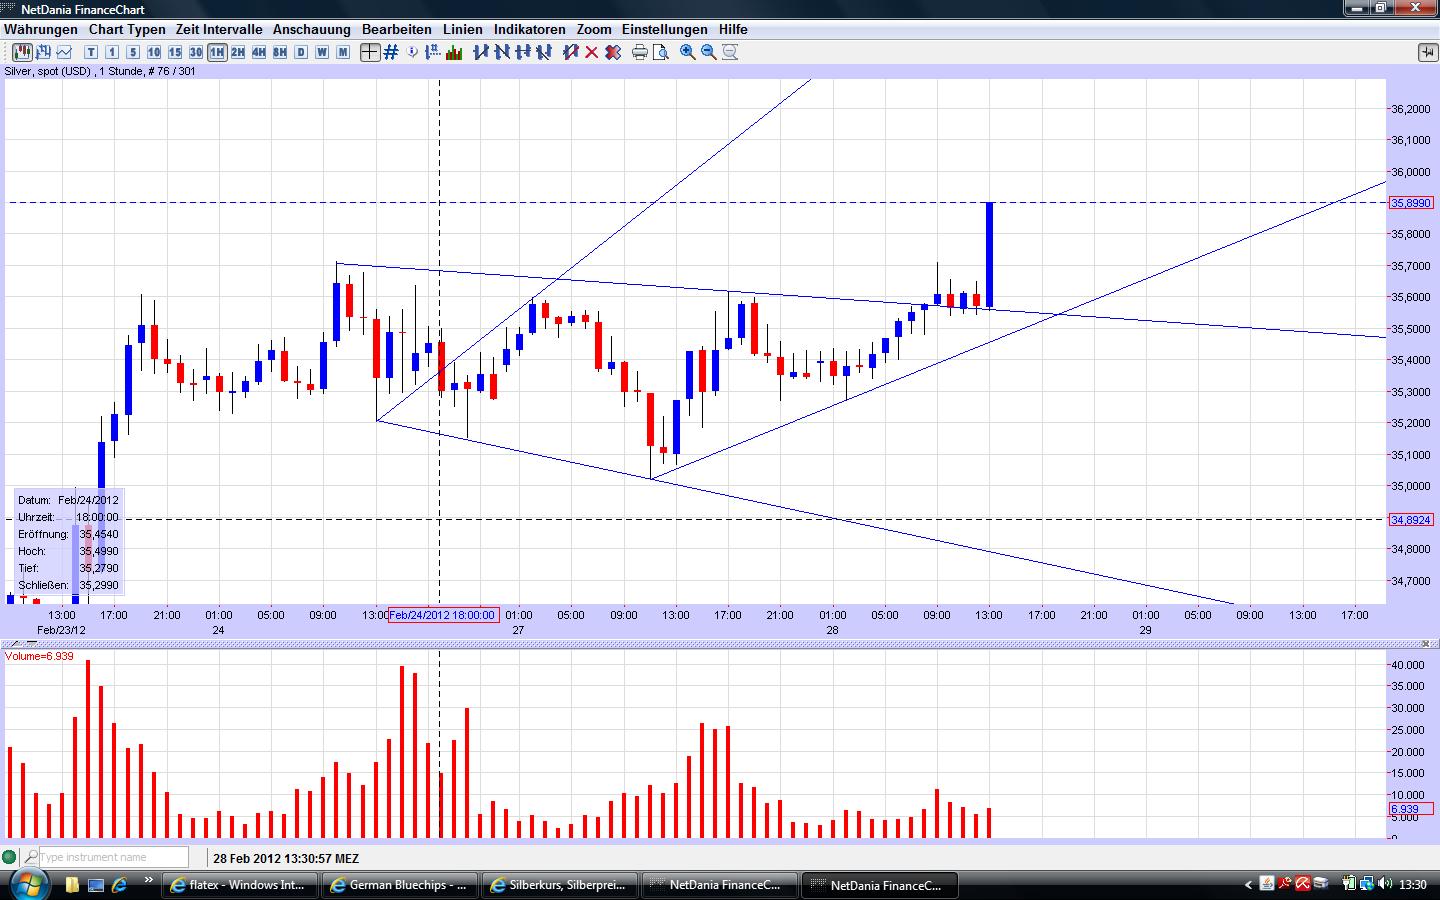This screenshot has width=1440, height=900.
Task: Select the 15-minute interval button
Action: (x=175, y=52)
